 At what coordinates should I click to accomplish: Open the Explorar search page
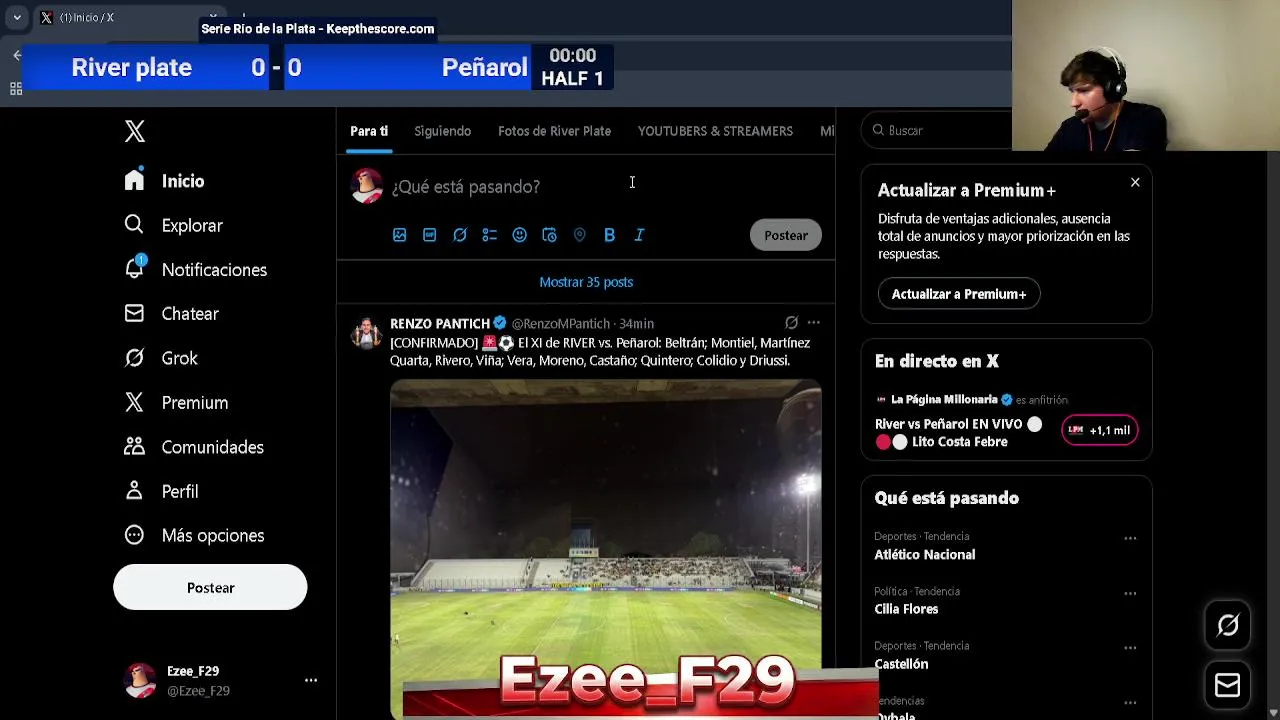173,225
